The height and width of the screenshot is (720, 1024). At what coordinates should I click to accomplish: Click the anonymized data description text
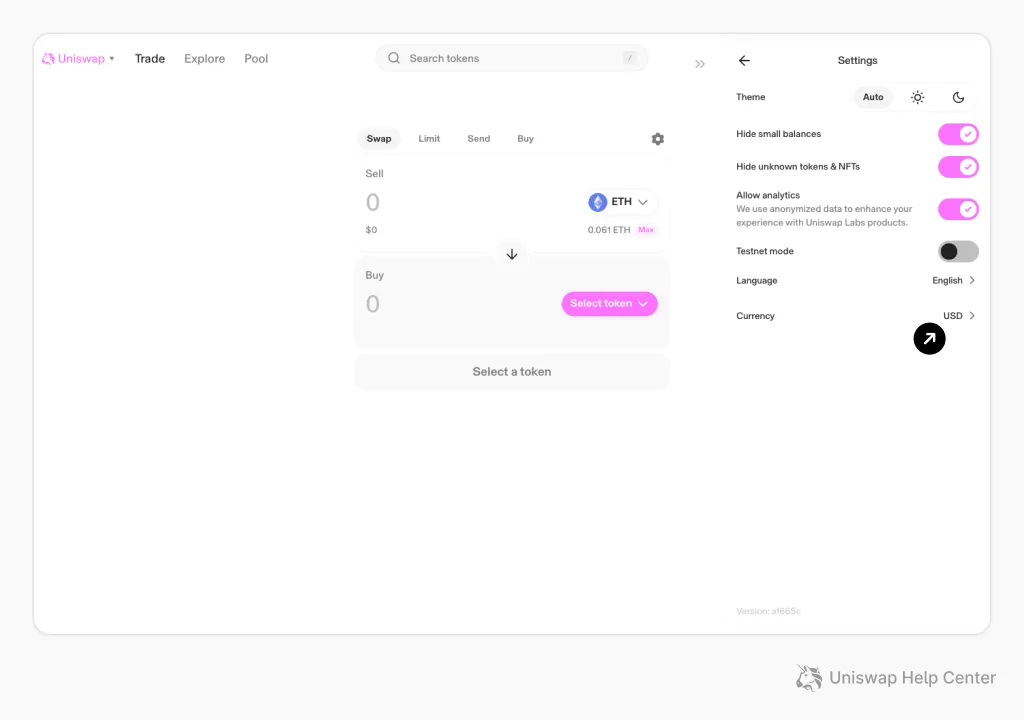824,216
